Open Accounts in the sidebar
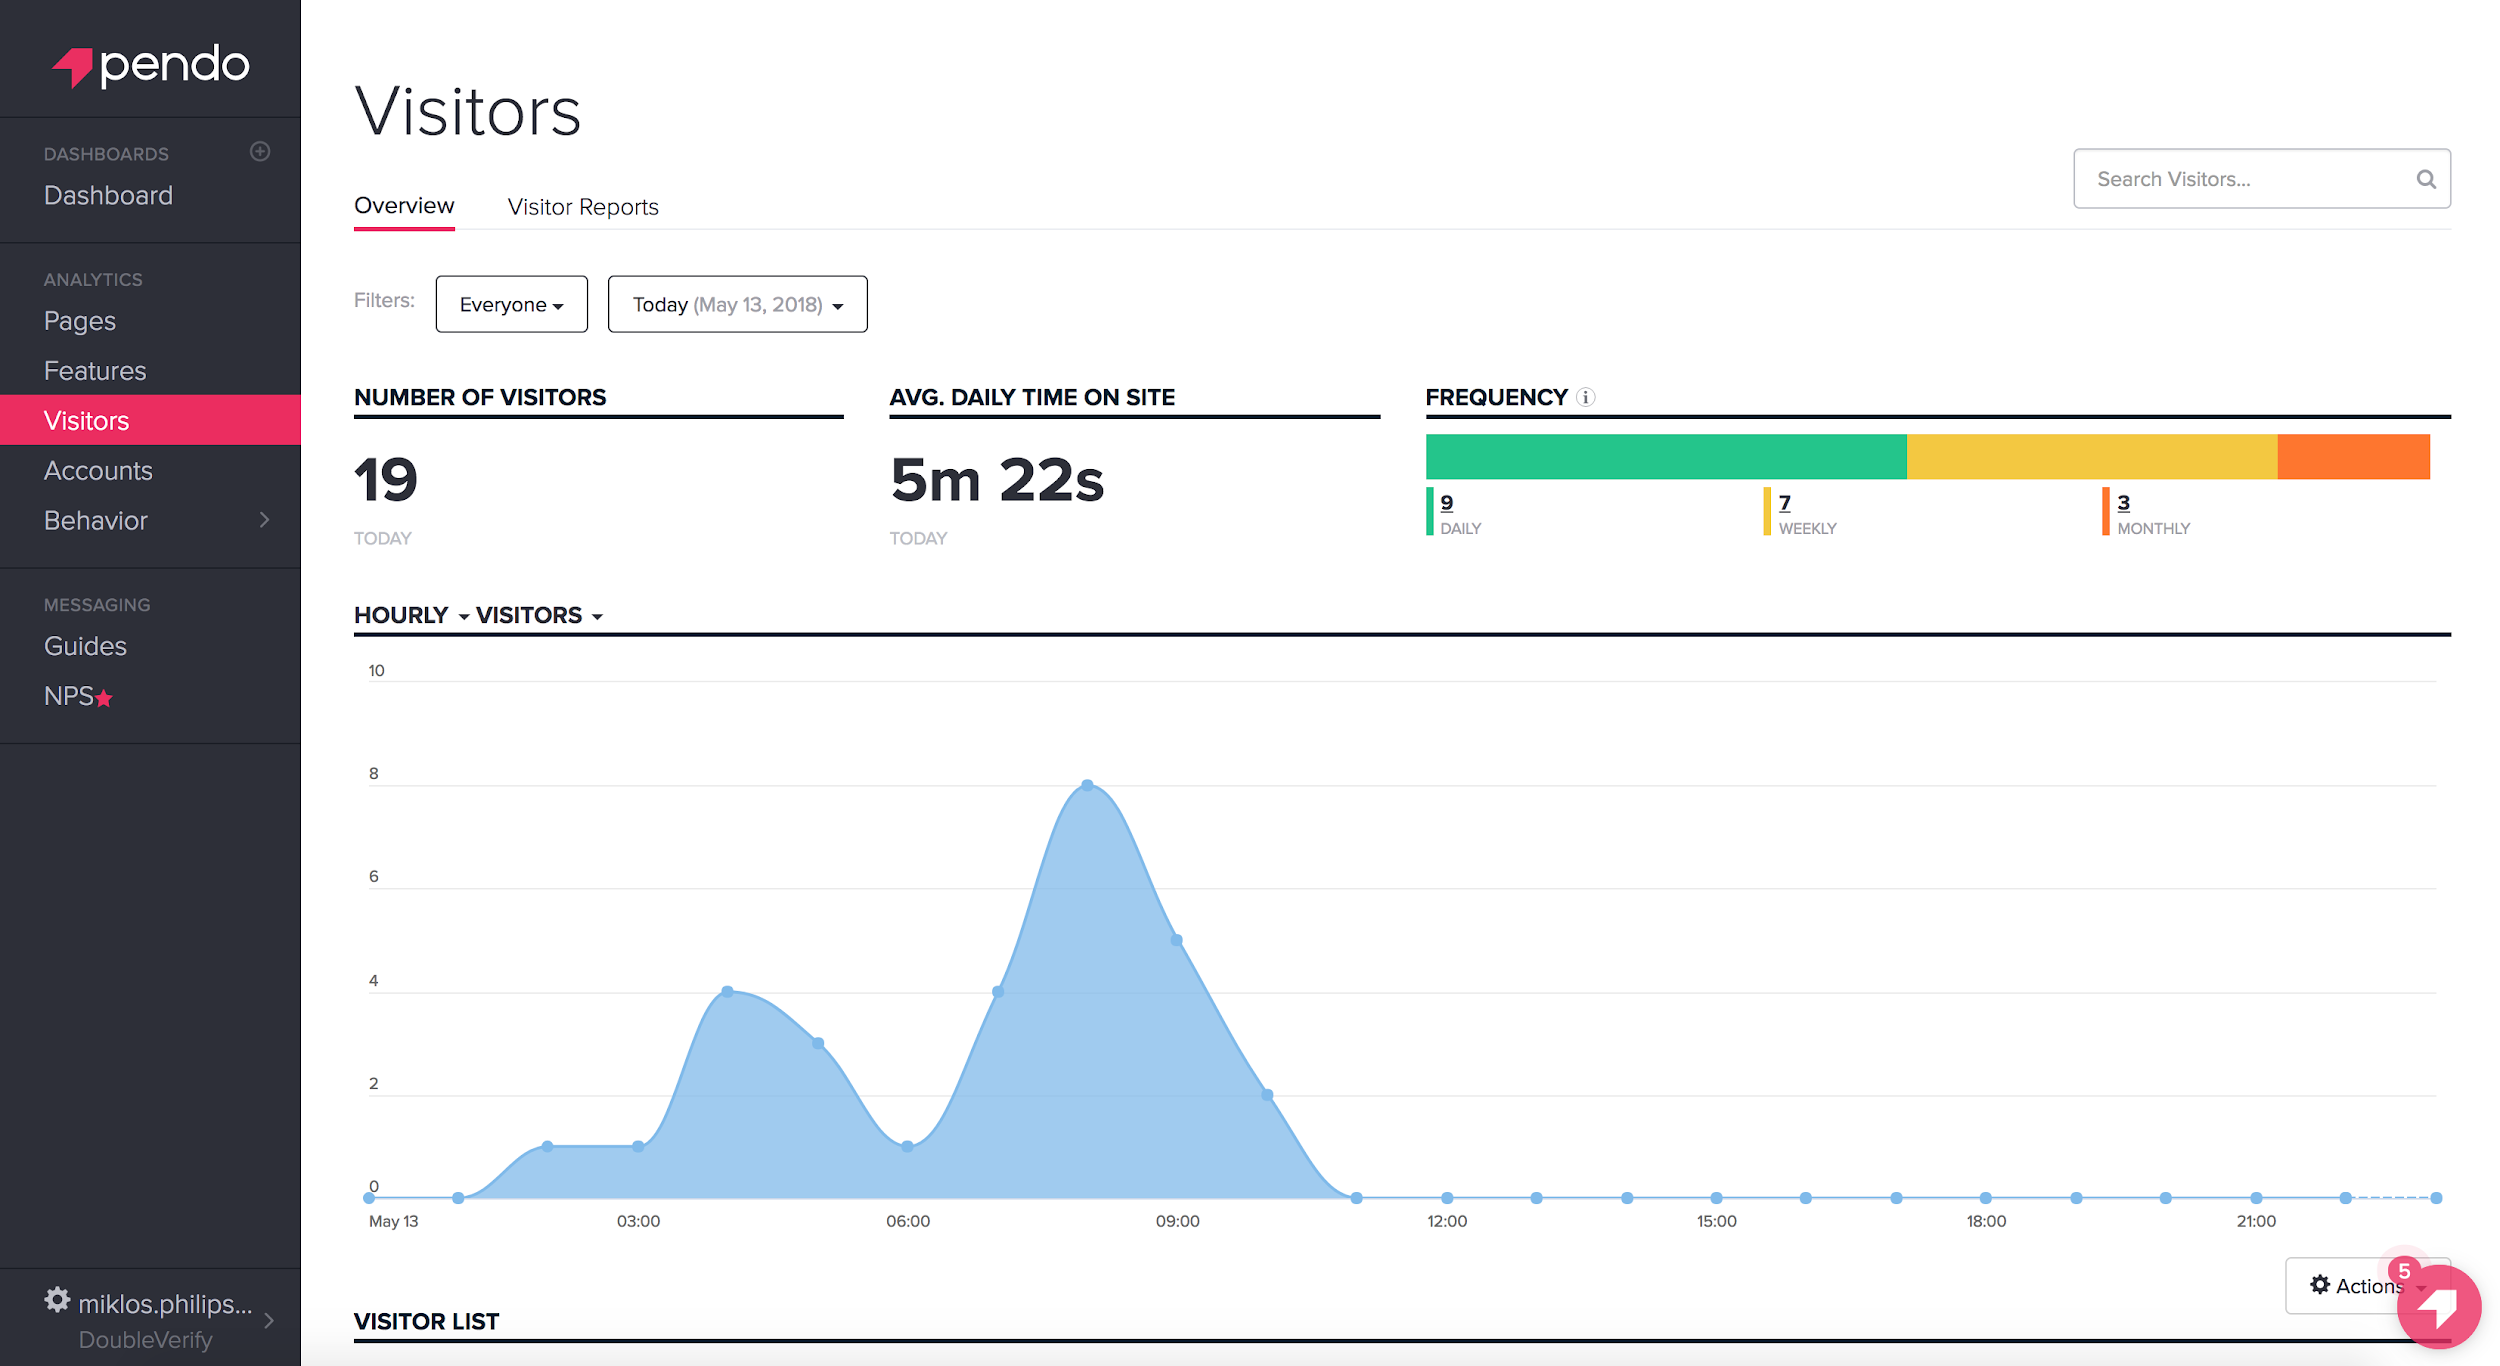This screenshot has width=2500, height=1366. pos(98,470)
